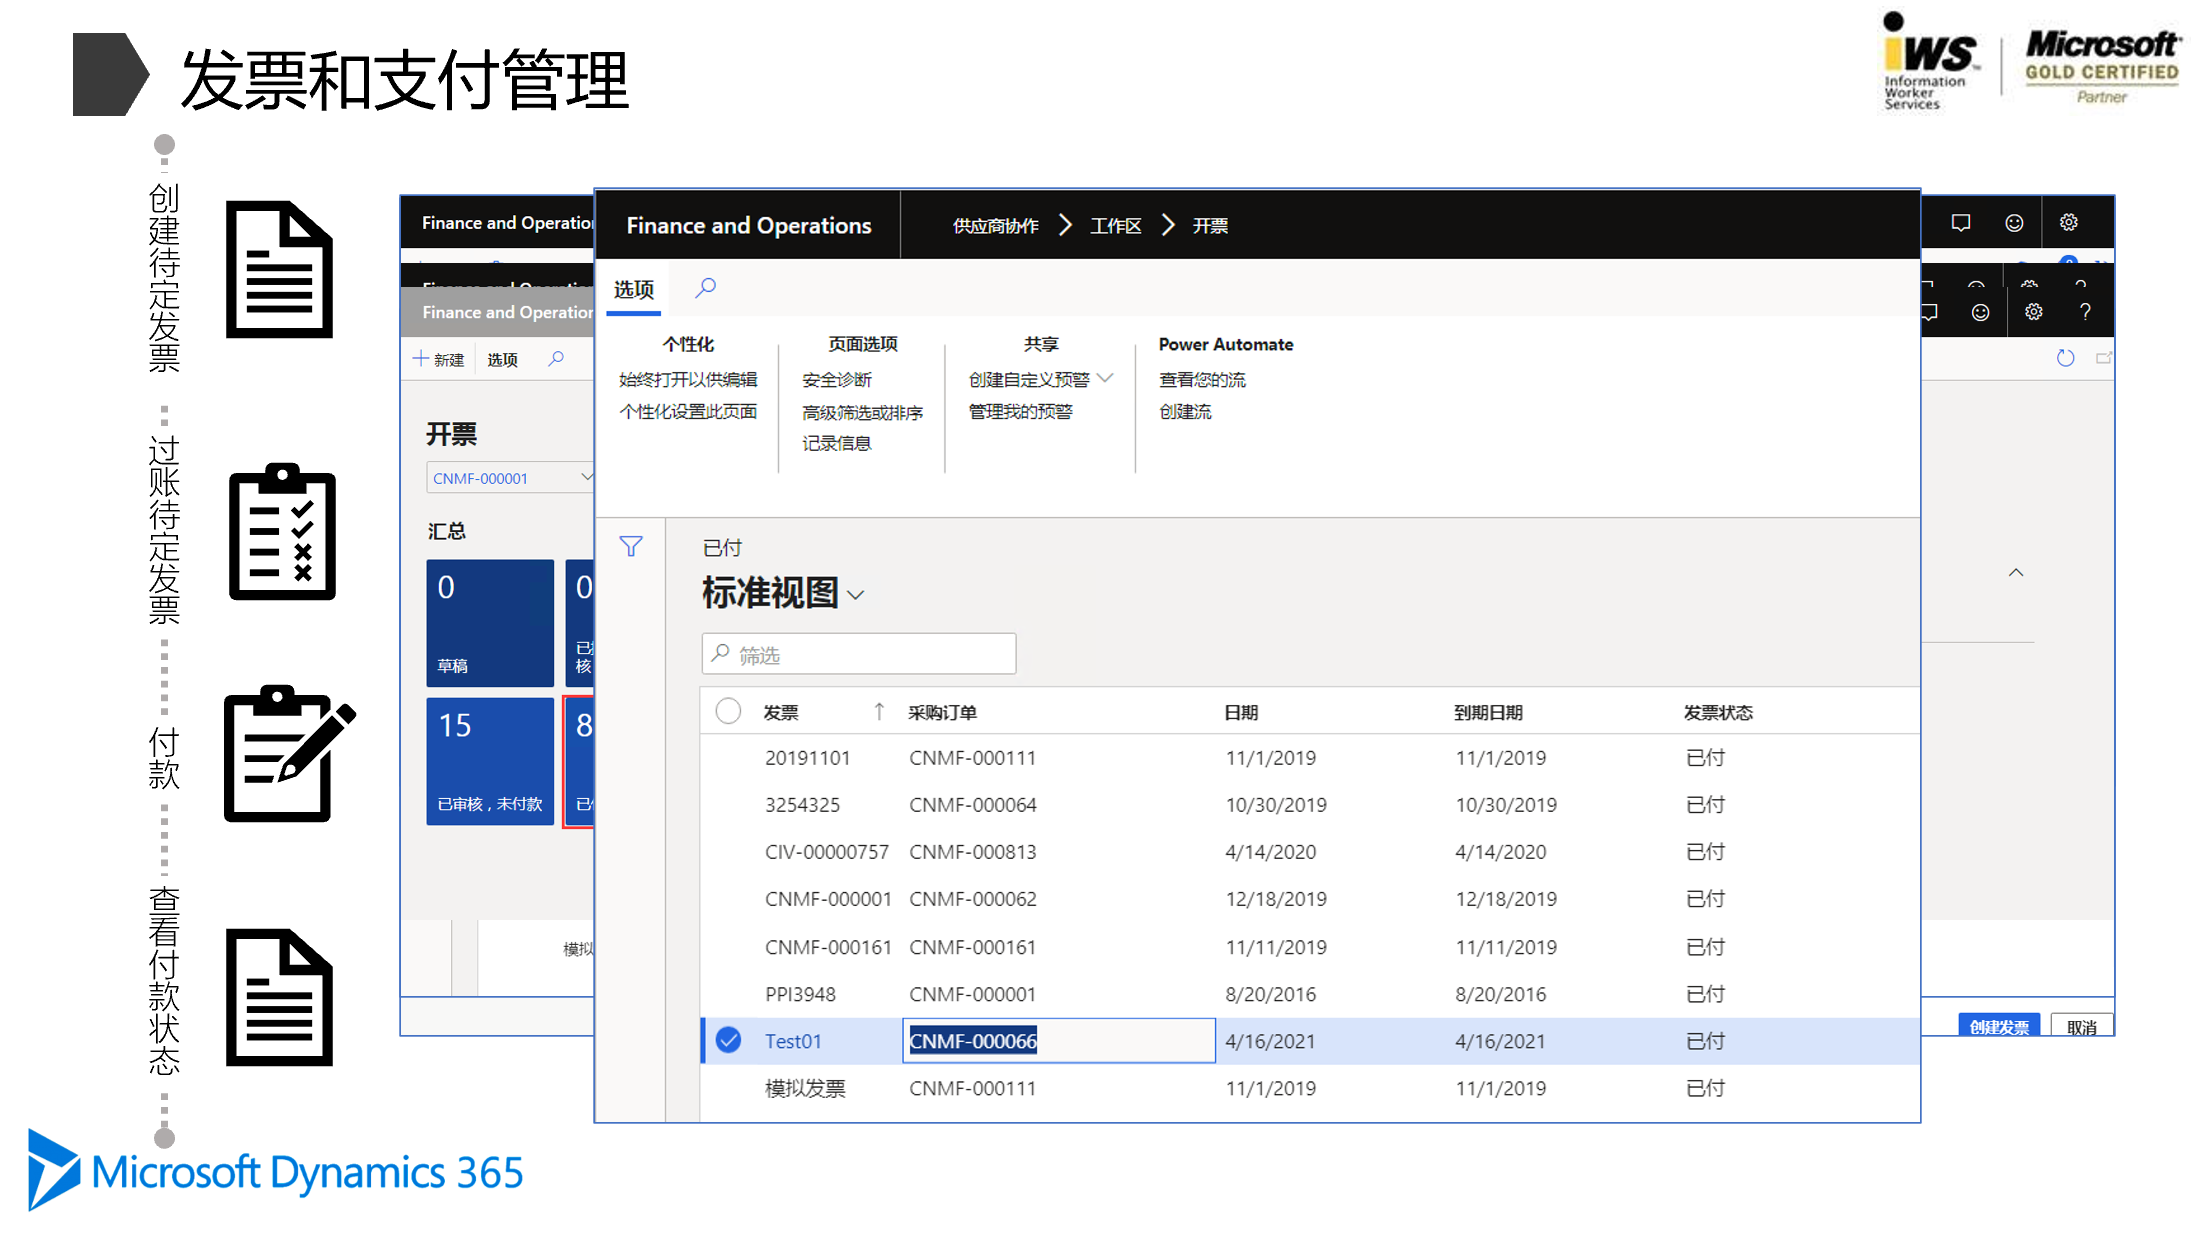Click purchase order CNMF-000813
The height and width of the screenshot is (1235, 2198).
point(973,851)
